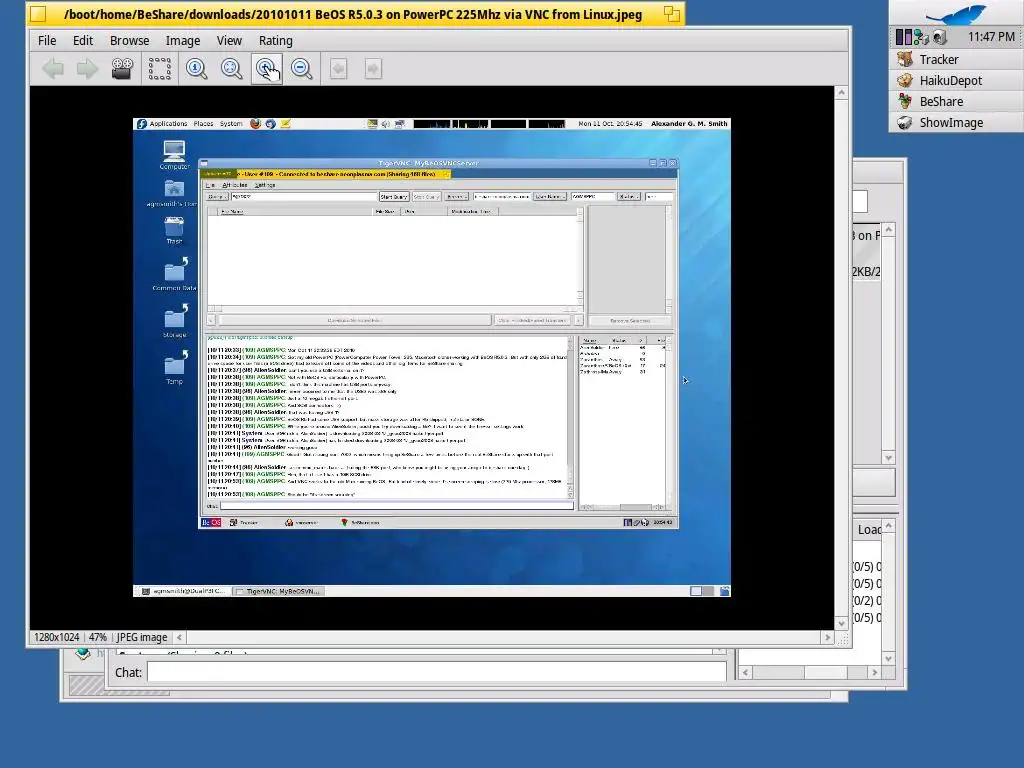Screen dimensions: 1024x768
Task: Open the Browse menu
Action: tap(129, 40)
